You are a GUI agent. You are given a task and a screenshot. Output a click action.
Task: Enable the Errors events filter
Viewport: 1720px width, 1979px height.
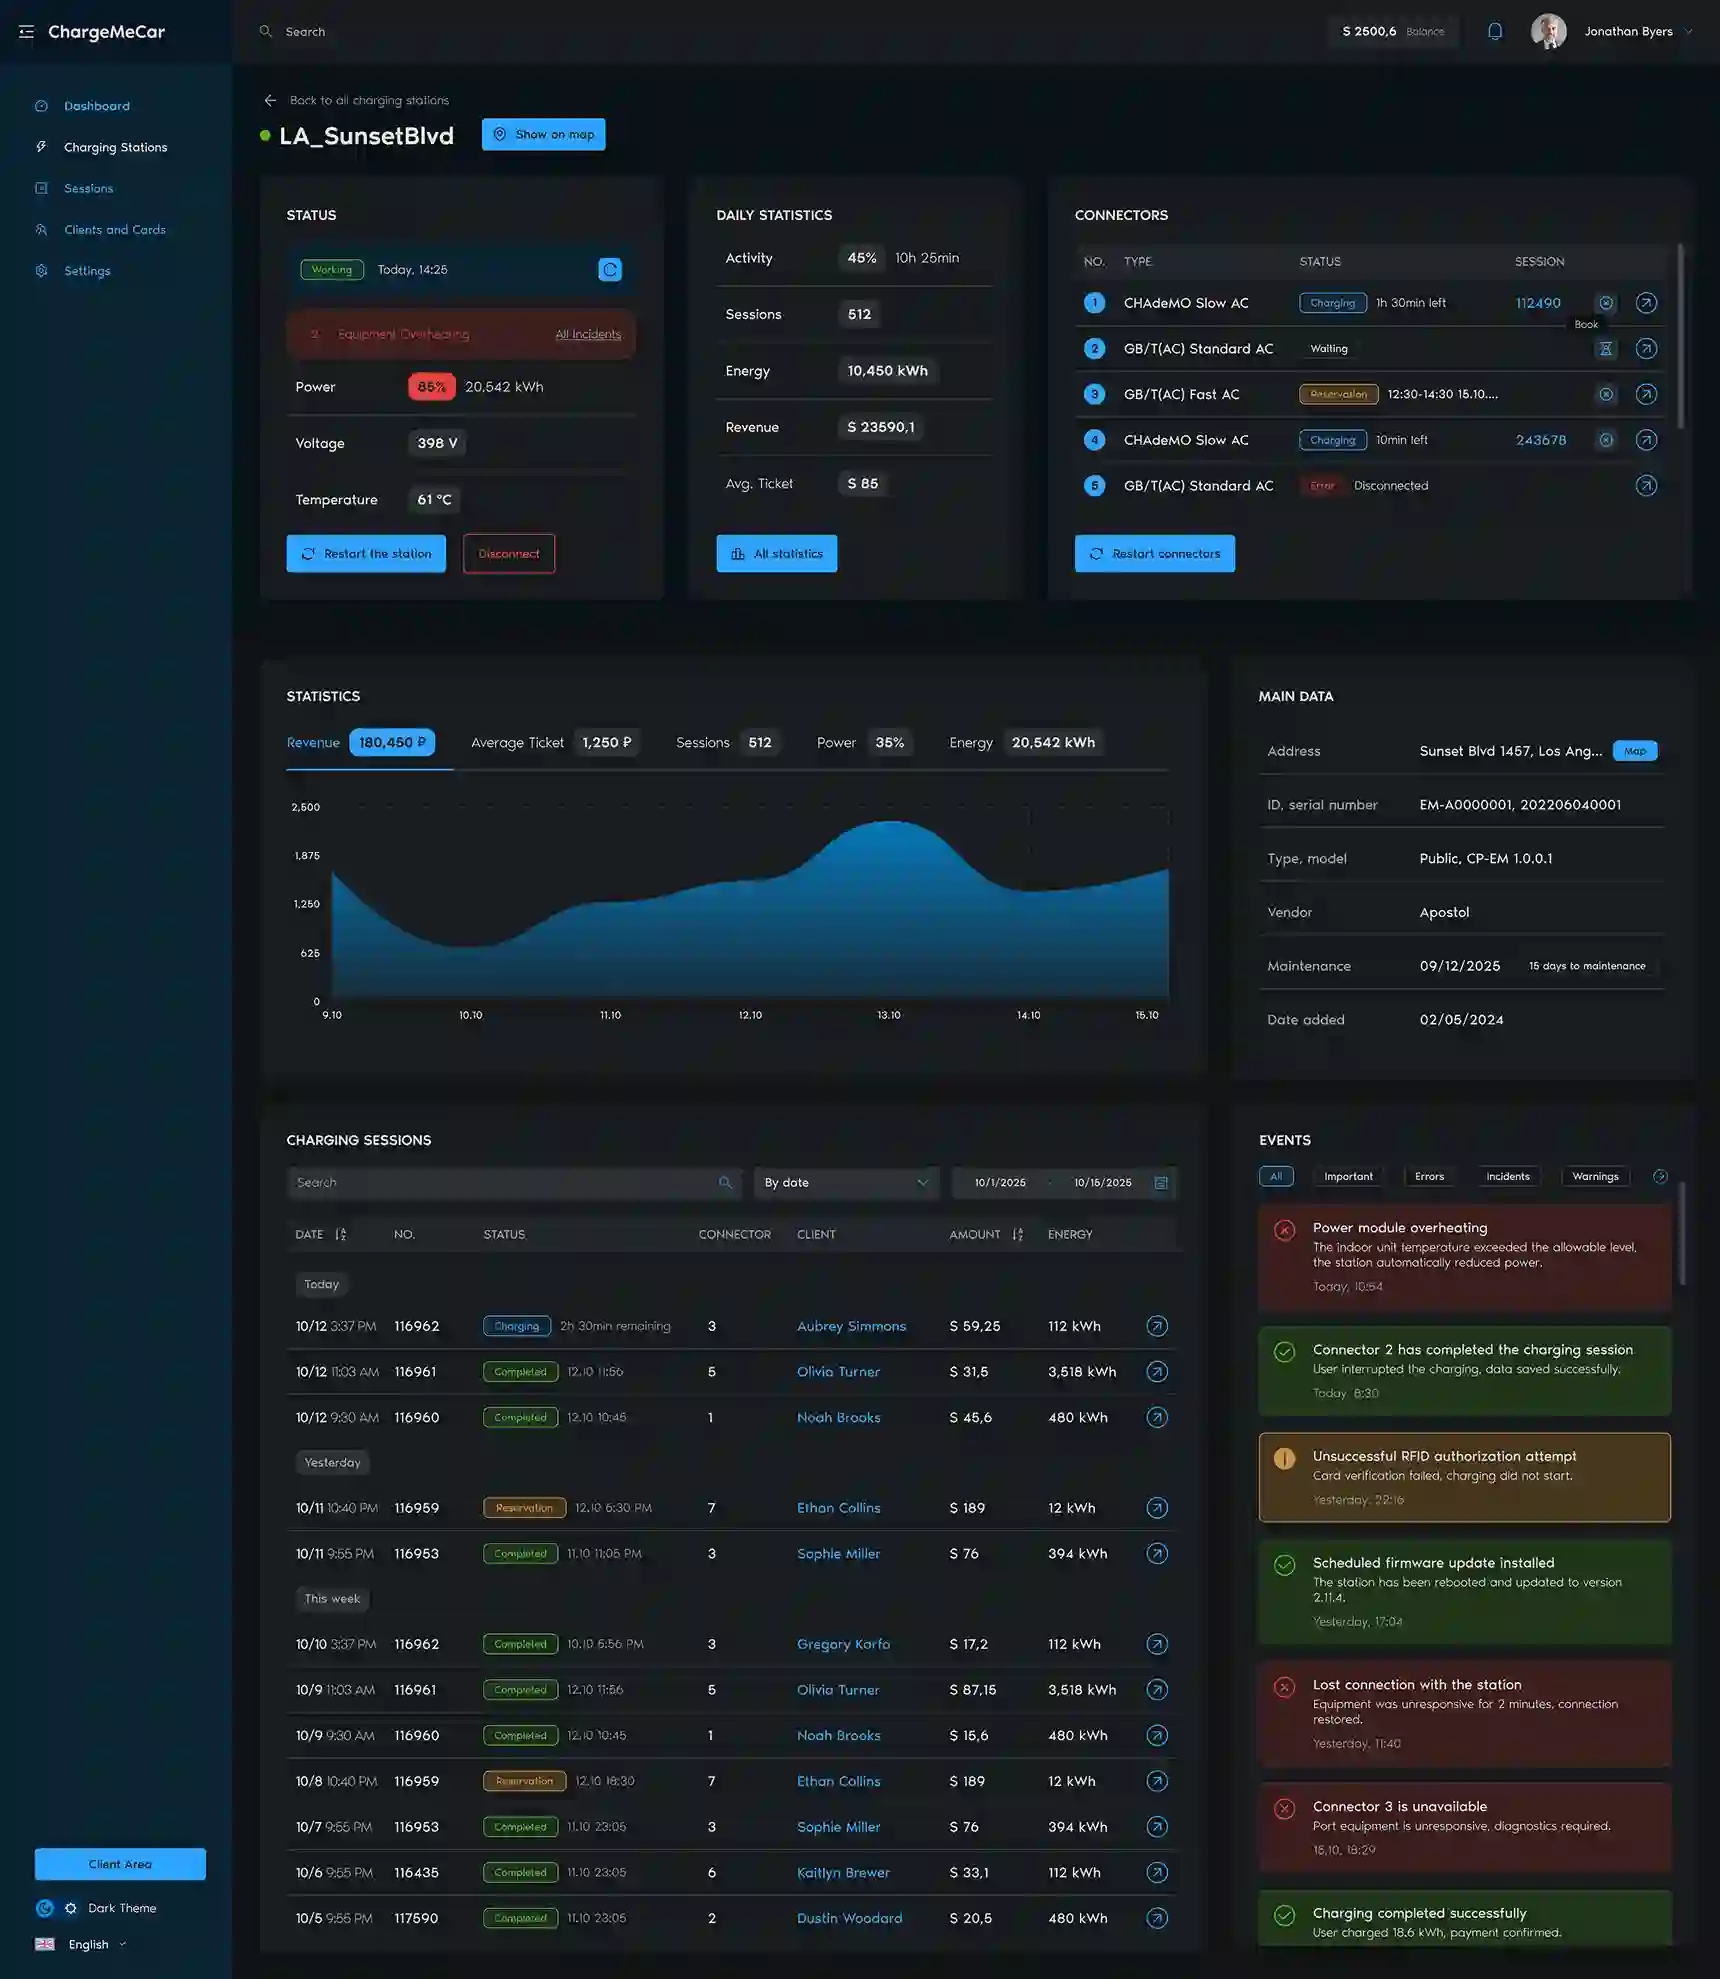pos(1429,1177)
